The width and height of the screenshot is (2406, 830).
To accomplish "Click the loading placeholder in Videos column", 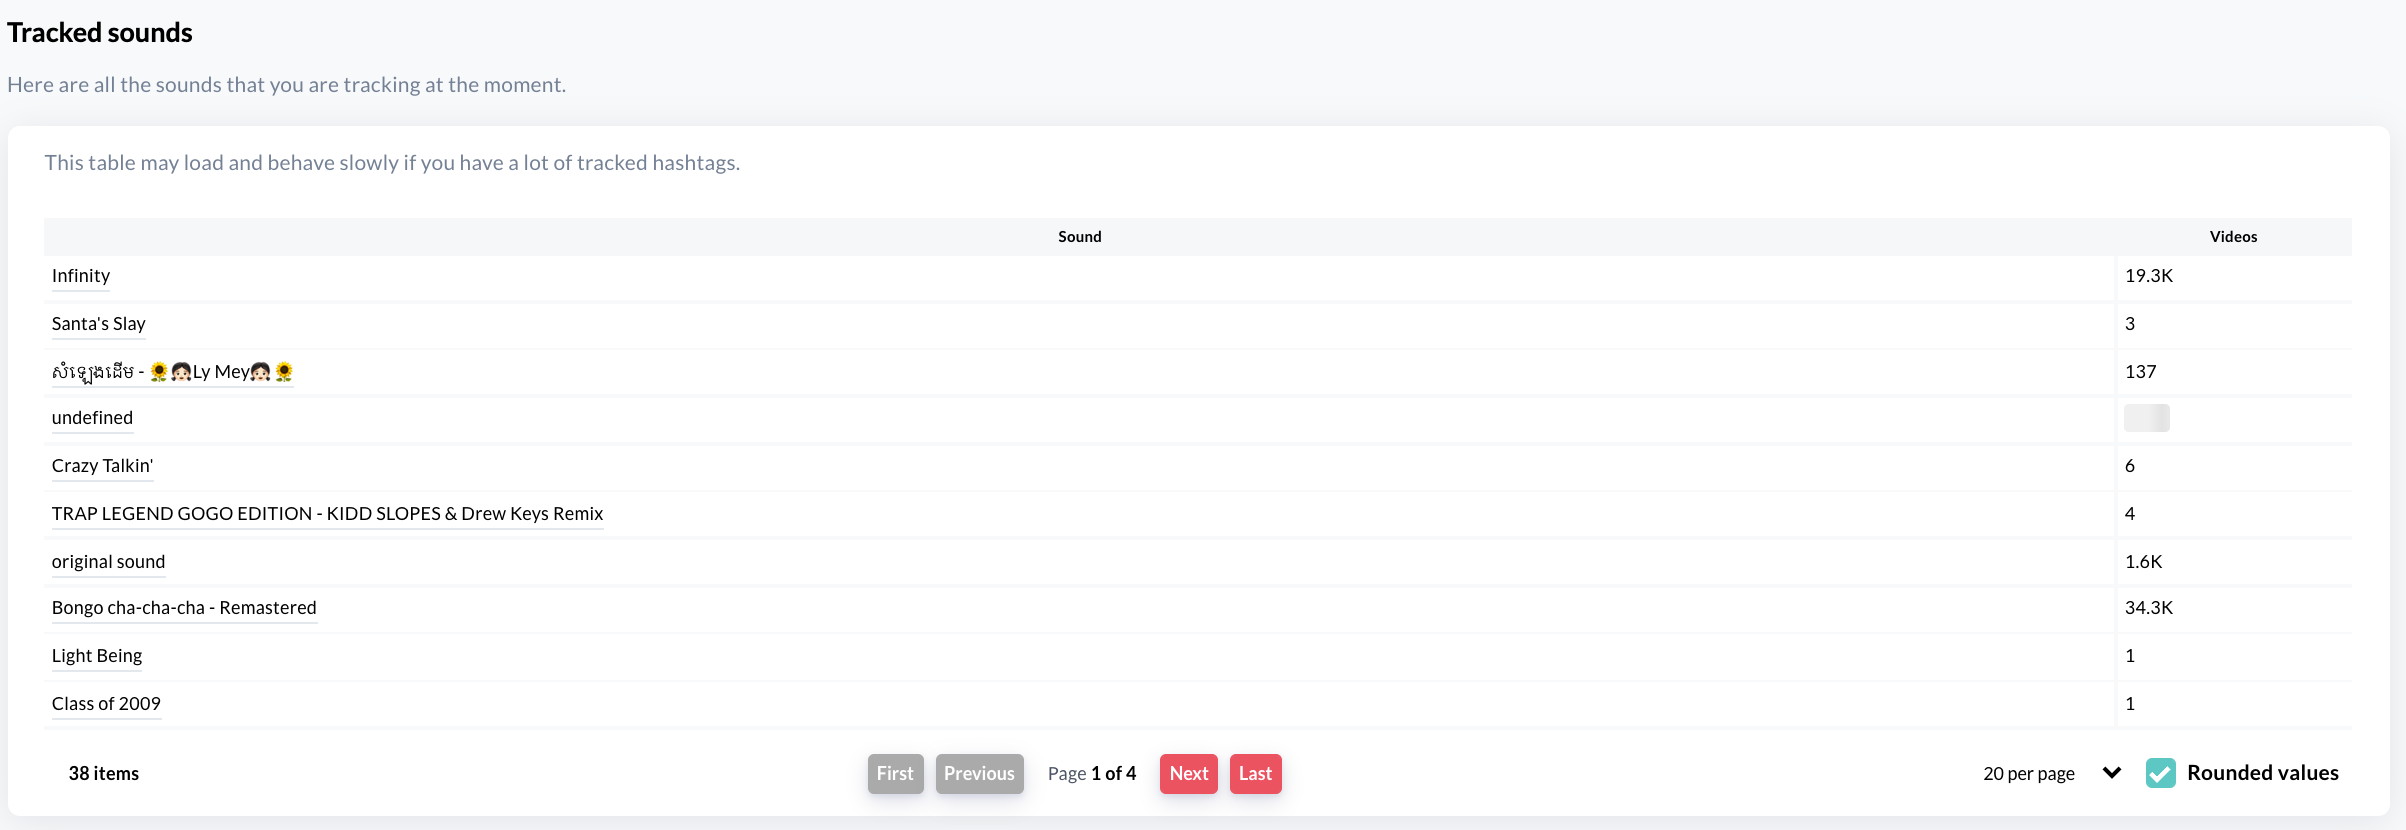I will [x=2146, y=418].
